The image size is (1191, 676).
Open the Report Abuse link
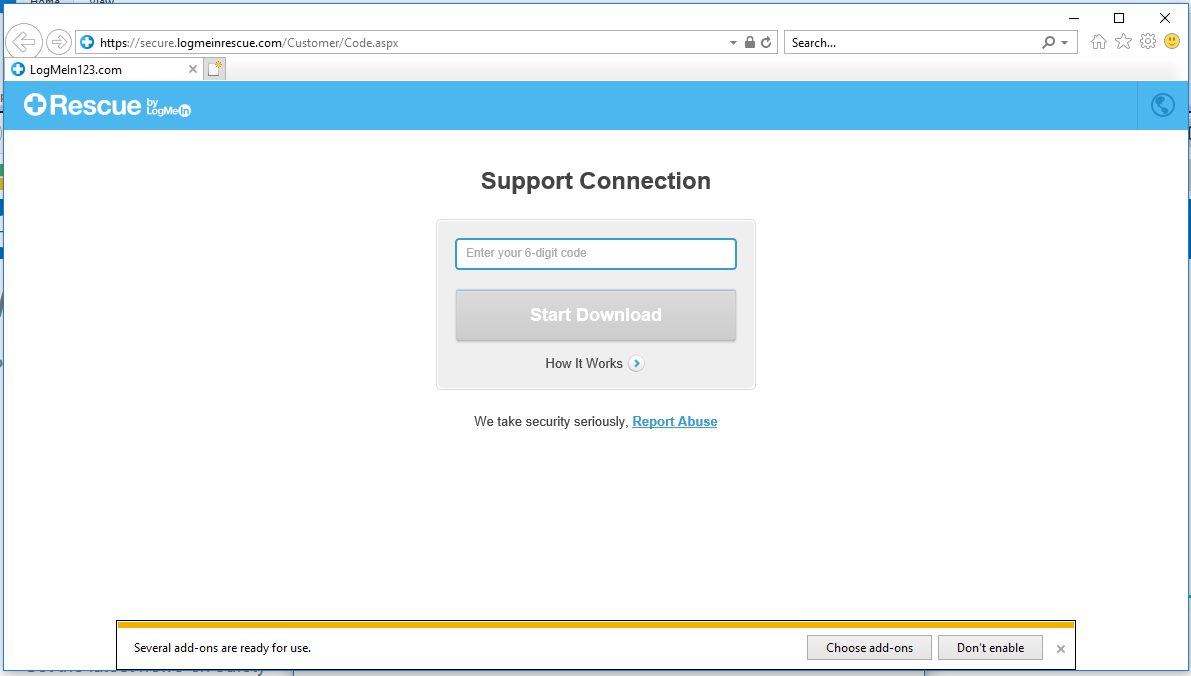[x=675, y=422]
